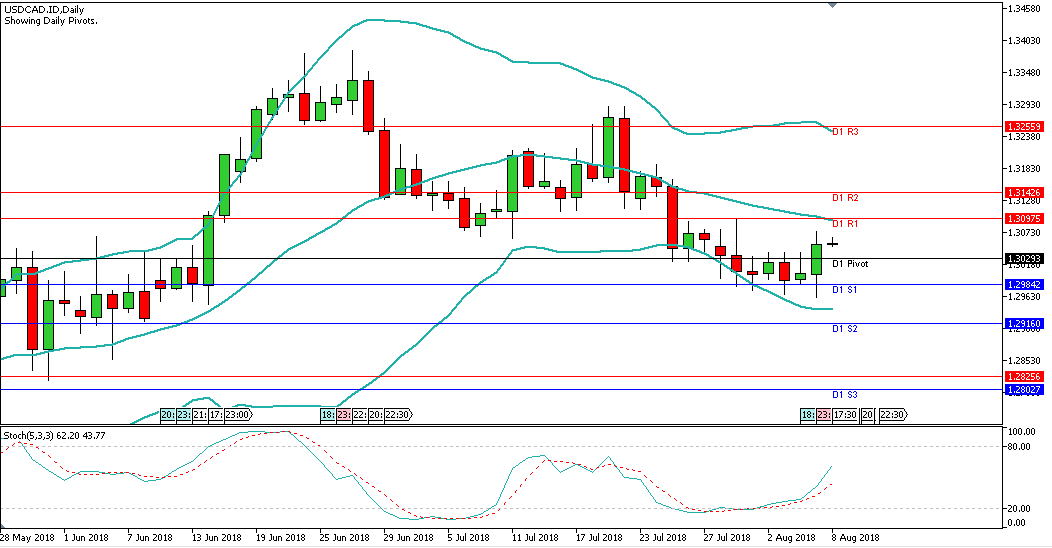Click the D1 R3 pivot label

pyautogui.click(x=845, y=132)
